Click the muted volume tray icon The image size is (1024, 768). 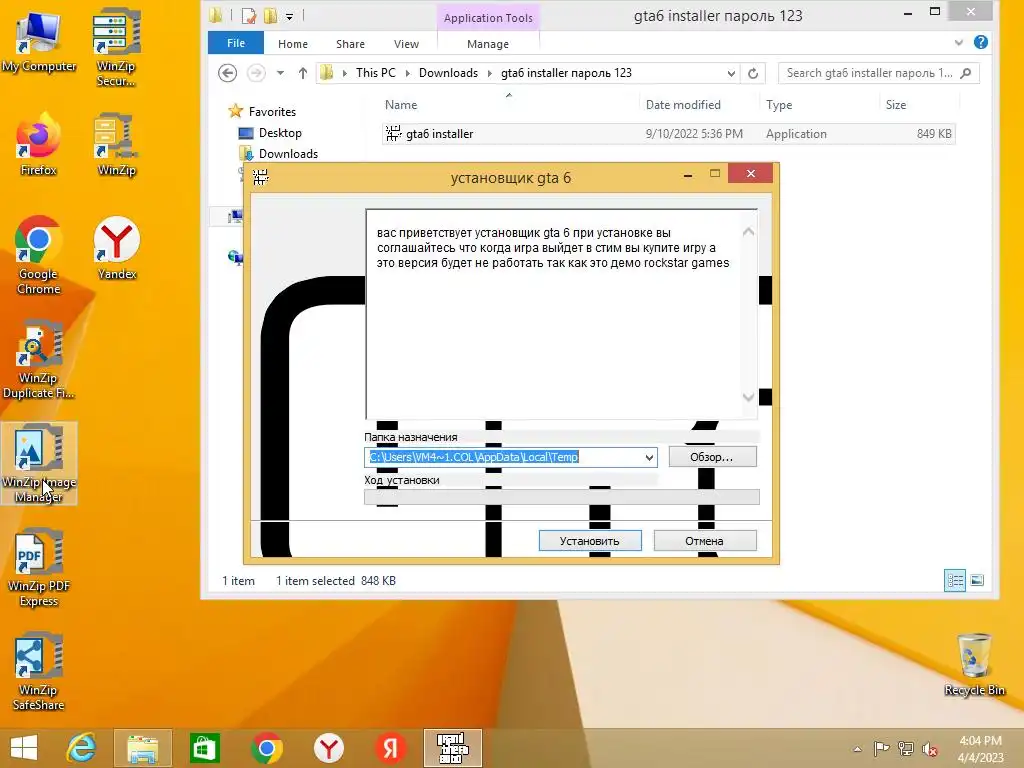click(930, 749)
